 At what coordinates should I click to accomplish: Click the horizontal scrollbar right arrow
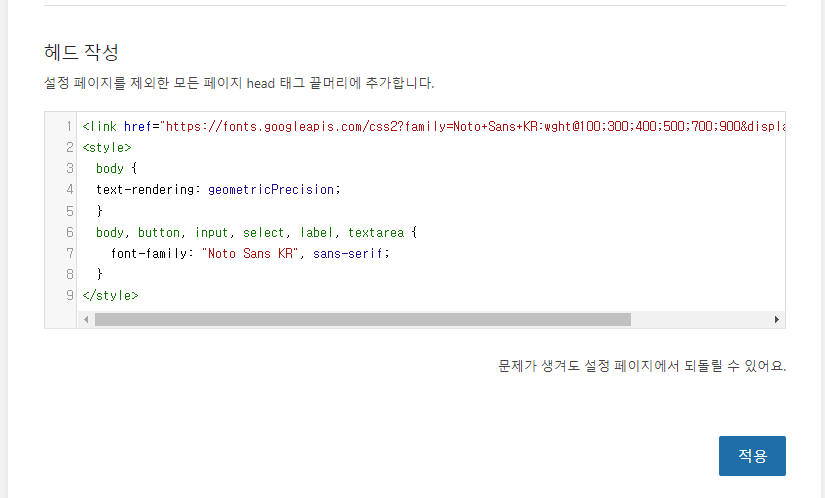pyautogui.click(x=776, y=319)
